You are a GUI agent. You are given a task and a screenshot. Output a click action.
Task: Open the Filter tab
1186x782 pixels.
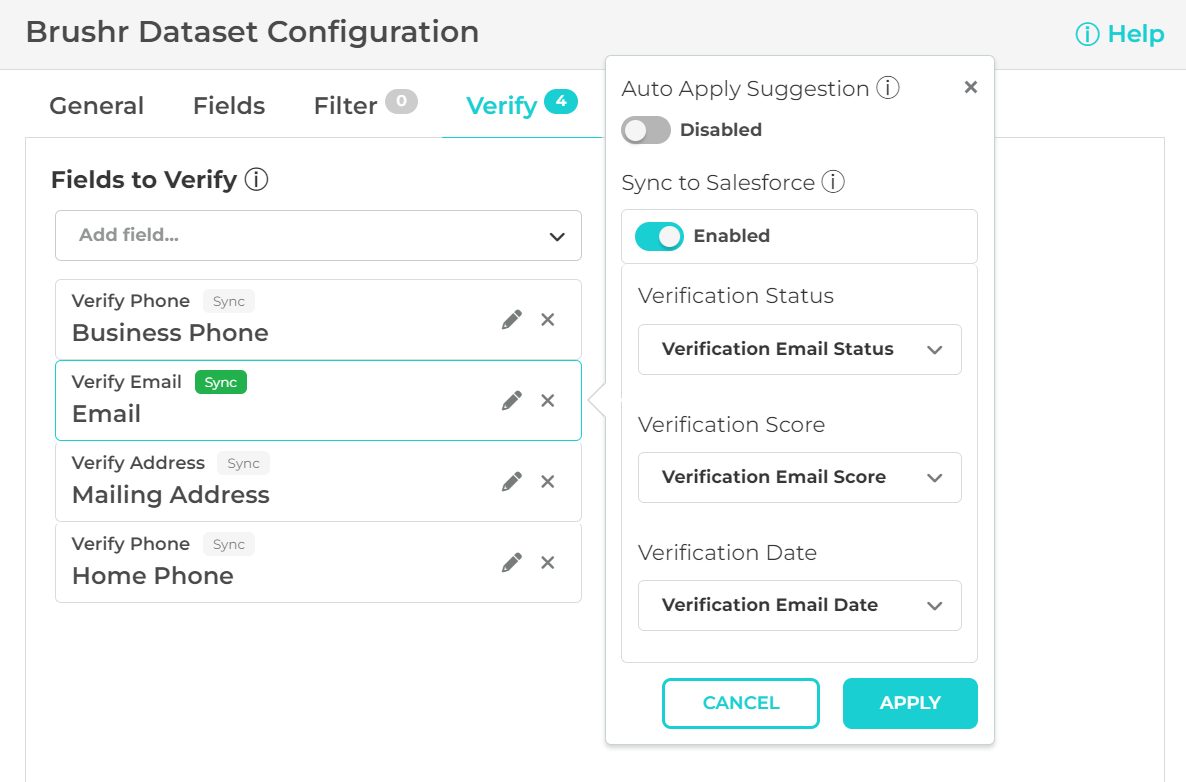click(x=345, y=106)
